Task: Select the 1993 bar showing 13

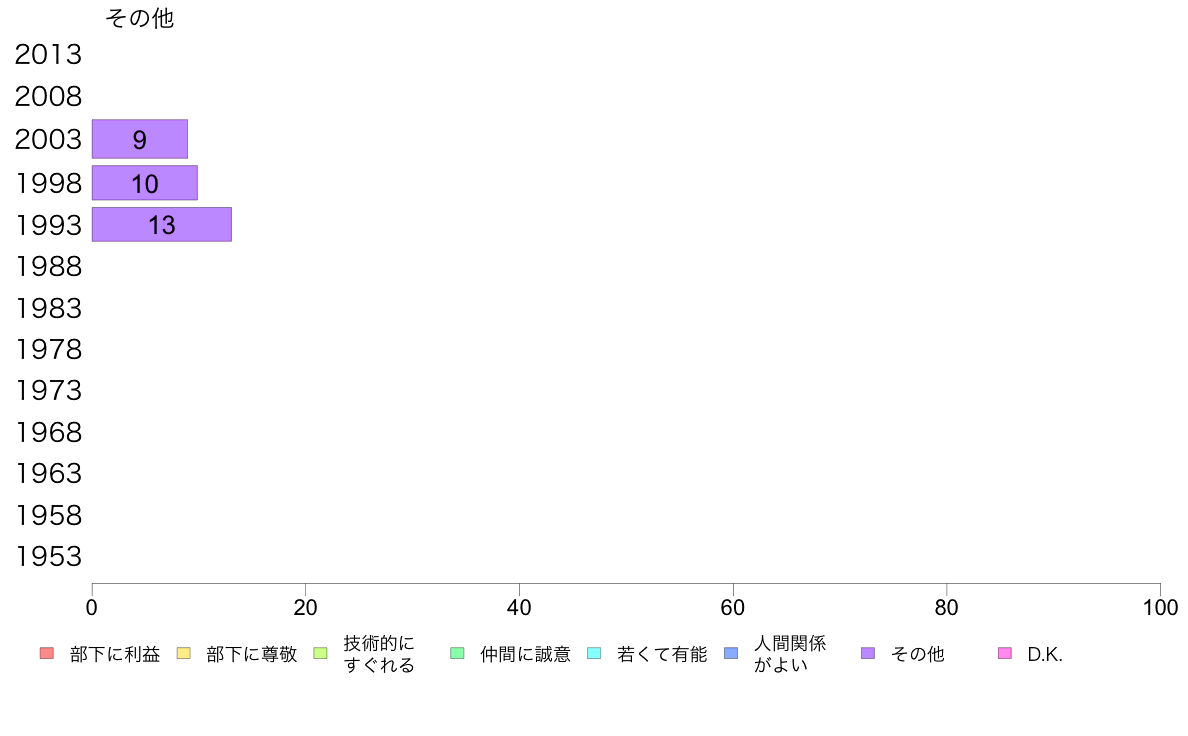Action: 161,224
